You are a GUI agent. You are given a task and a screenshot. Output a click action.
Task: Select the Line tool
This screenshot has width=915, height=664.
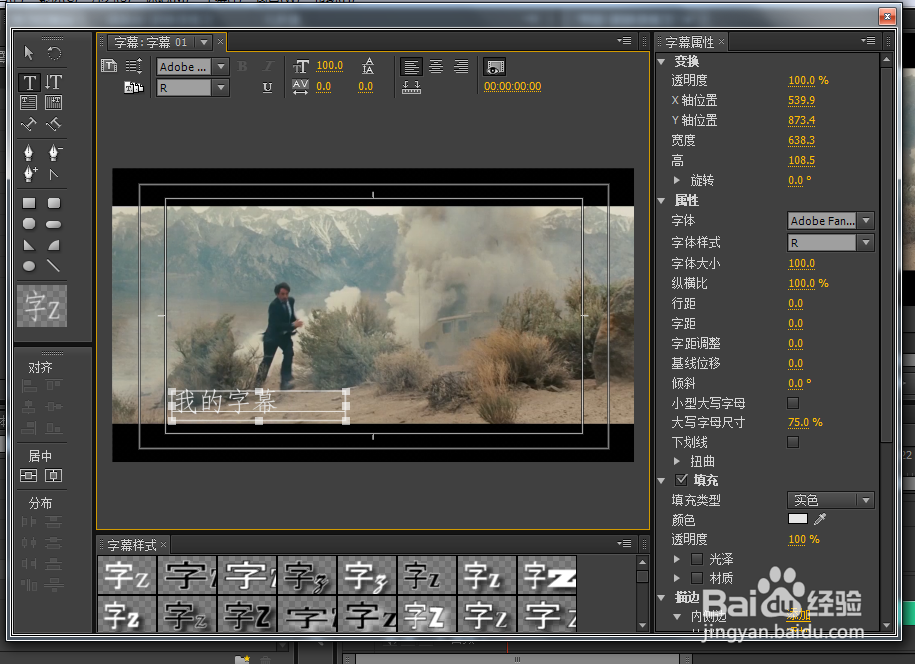coord(54,266)
